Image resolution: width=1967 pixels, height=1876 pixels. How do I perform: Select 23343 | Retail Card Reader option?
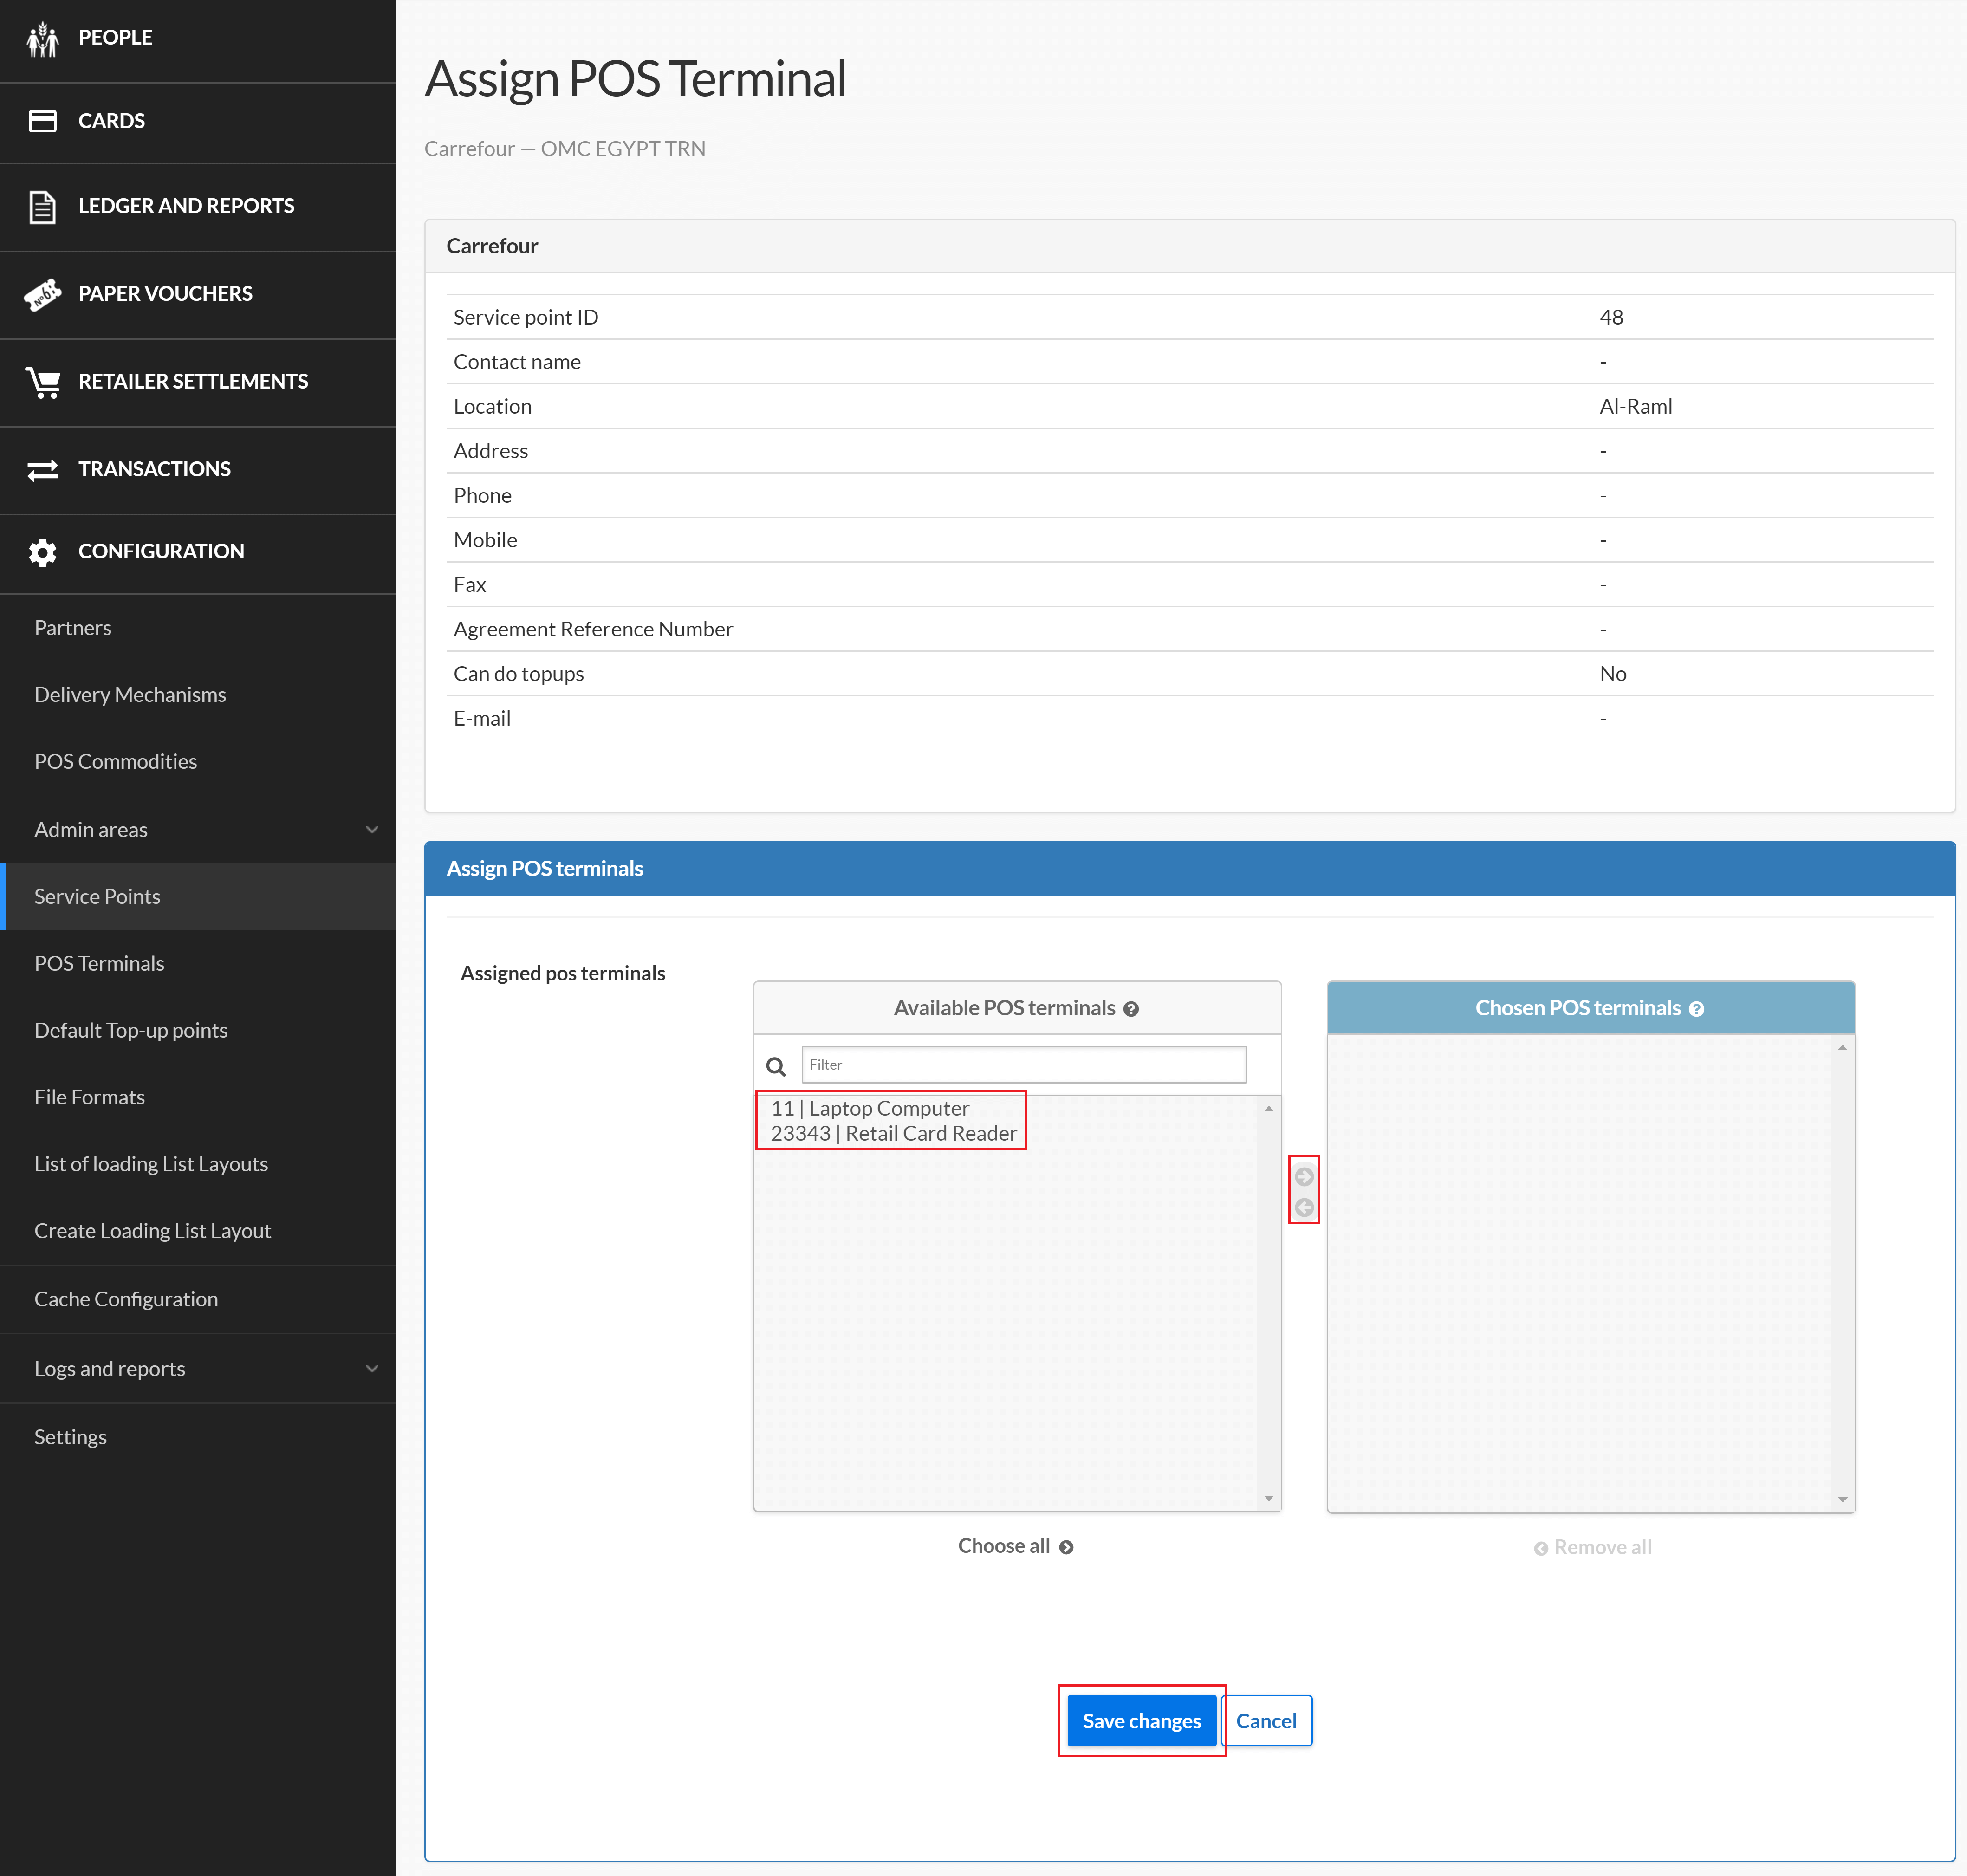point(893,1133)
